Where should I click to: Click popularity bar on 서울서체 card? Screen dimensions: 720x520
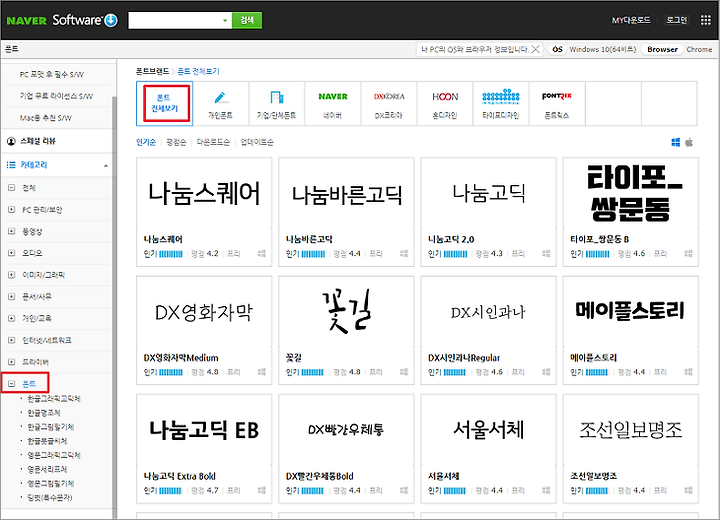(455, 491)
